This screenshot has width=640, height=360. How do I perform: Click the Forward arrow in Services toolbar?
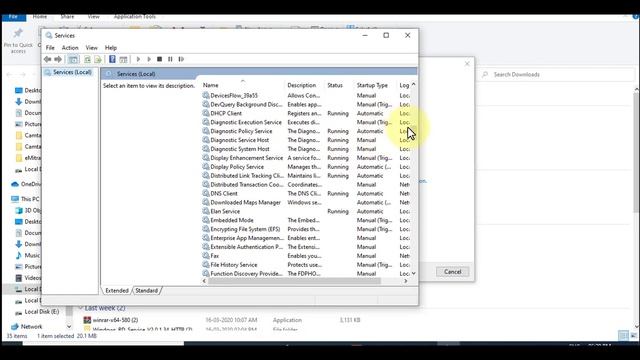[x=58, y=59]
